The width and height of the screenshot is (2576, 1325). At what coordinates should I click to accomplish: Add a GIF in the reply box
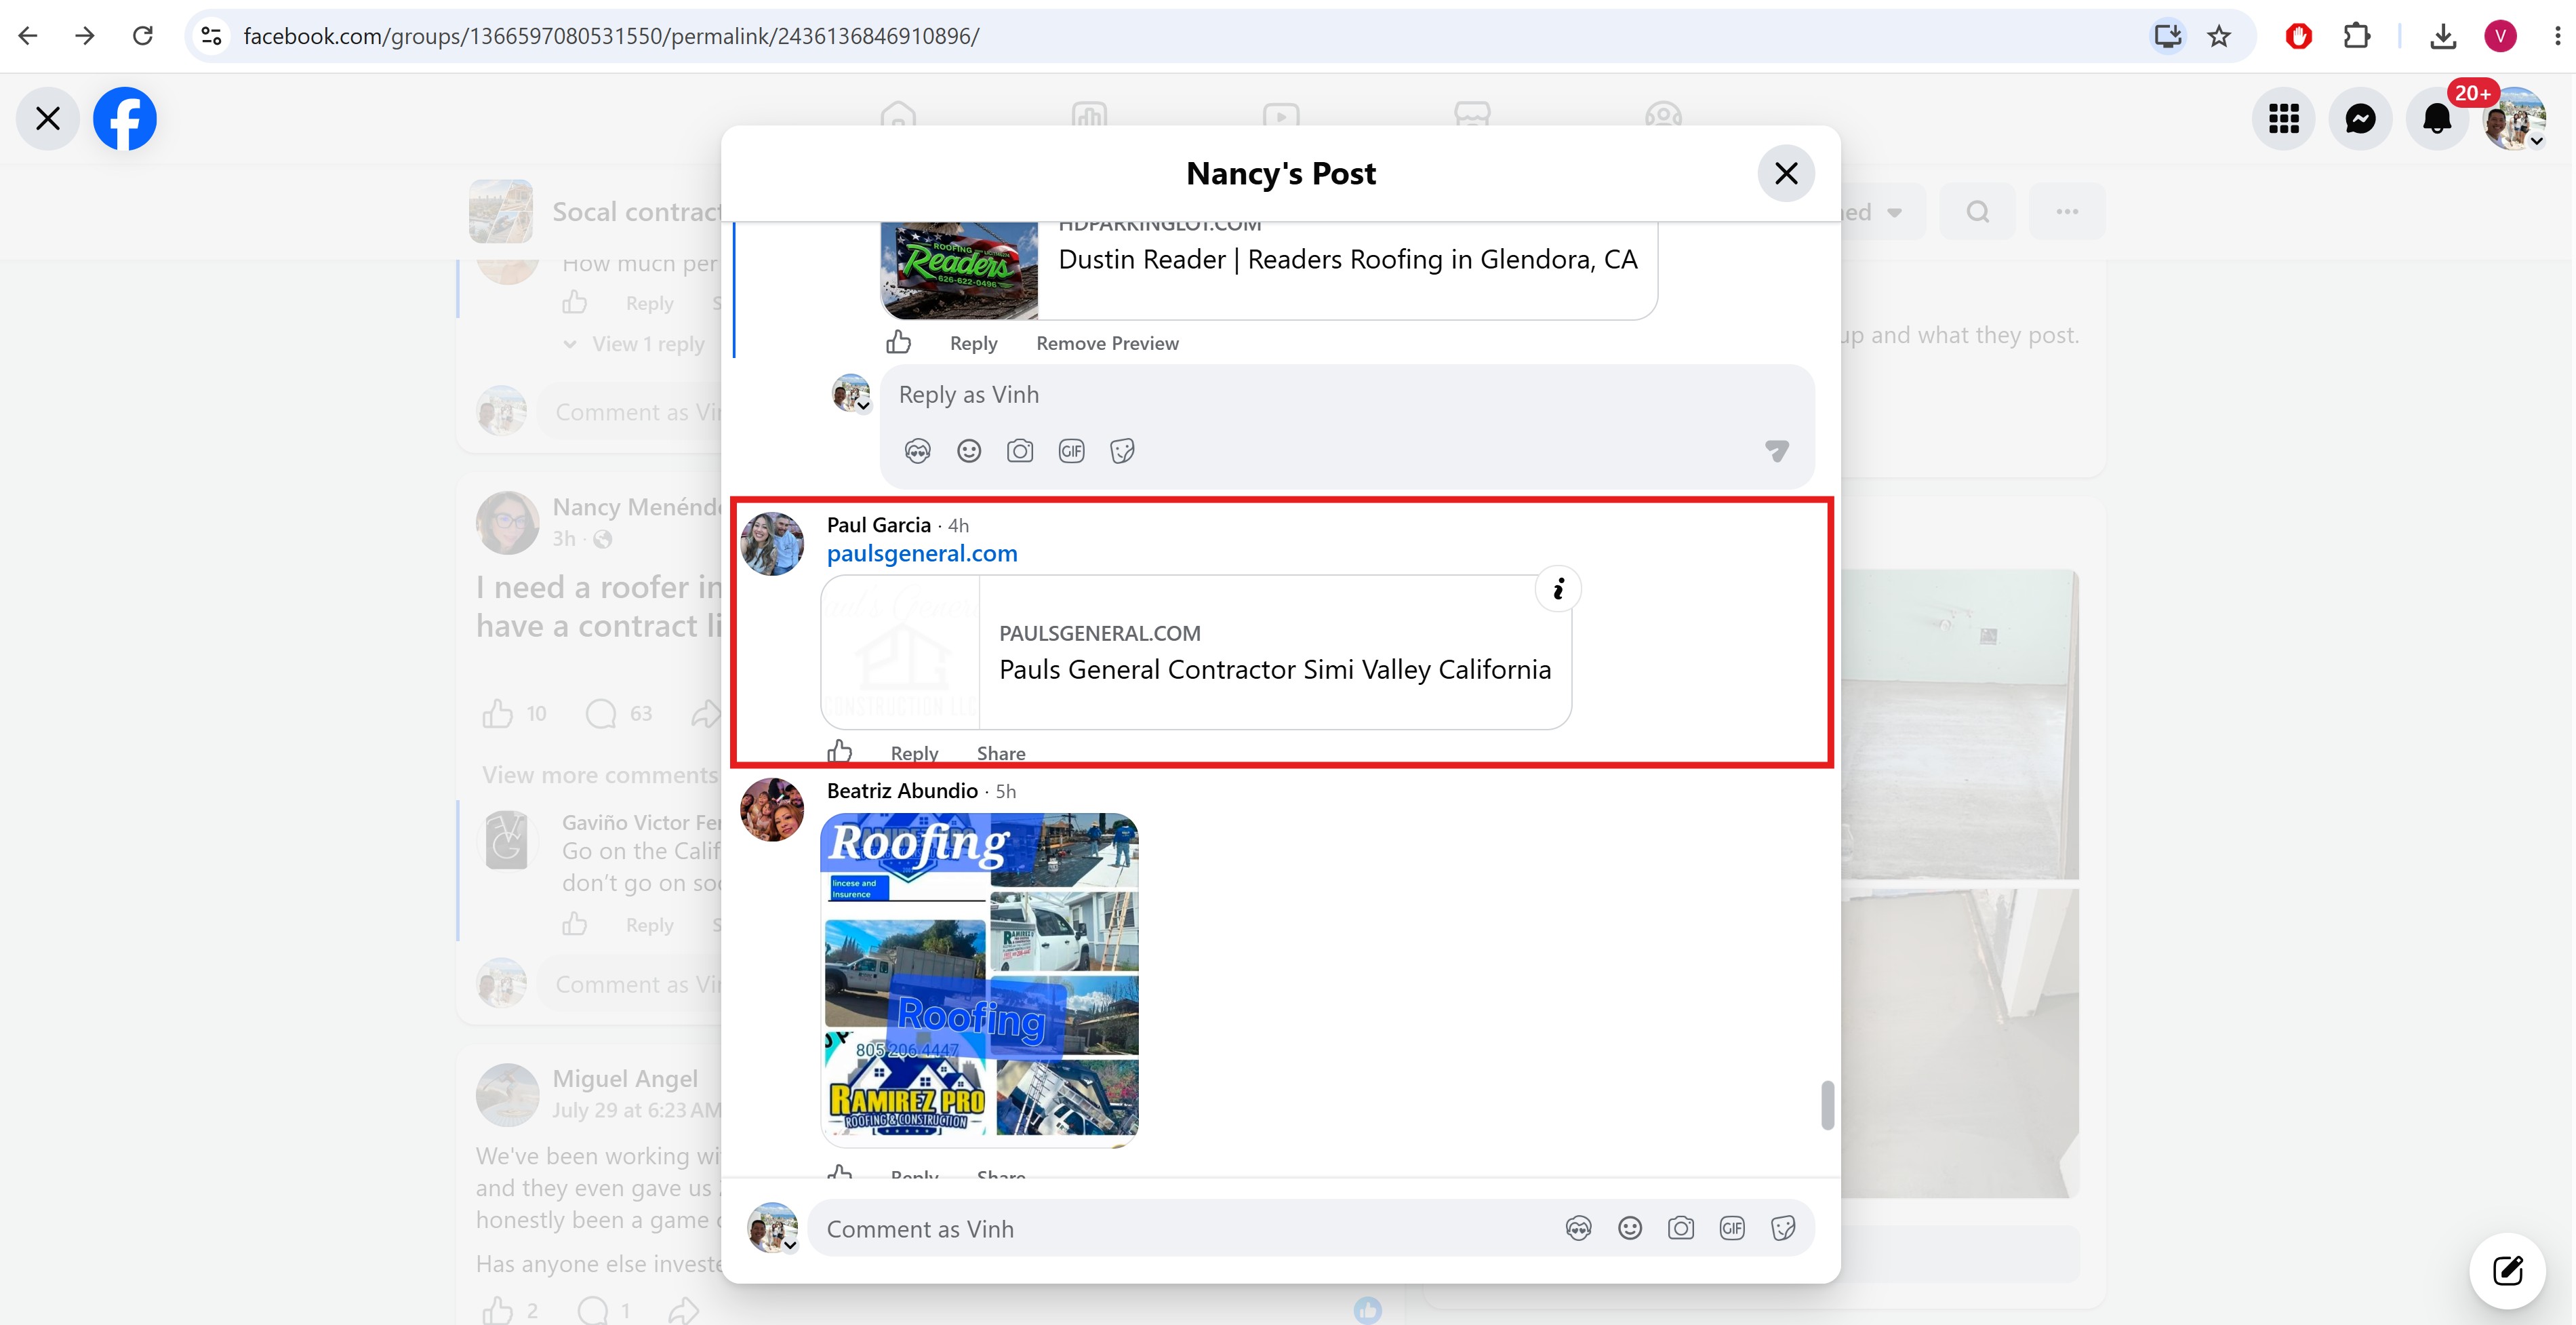[x=1071, y=451]
